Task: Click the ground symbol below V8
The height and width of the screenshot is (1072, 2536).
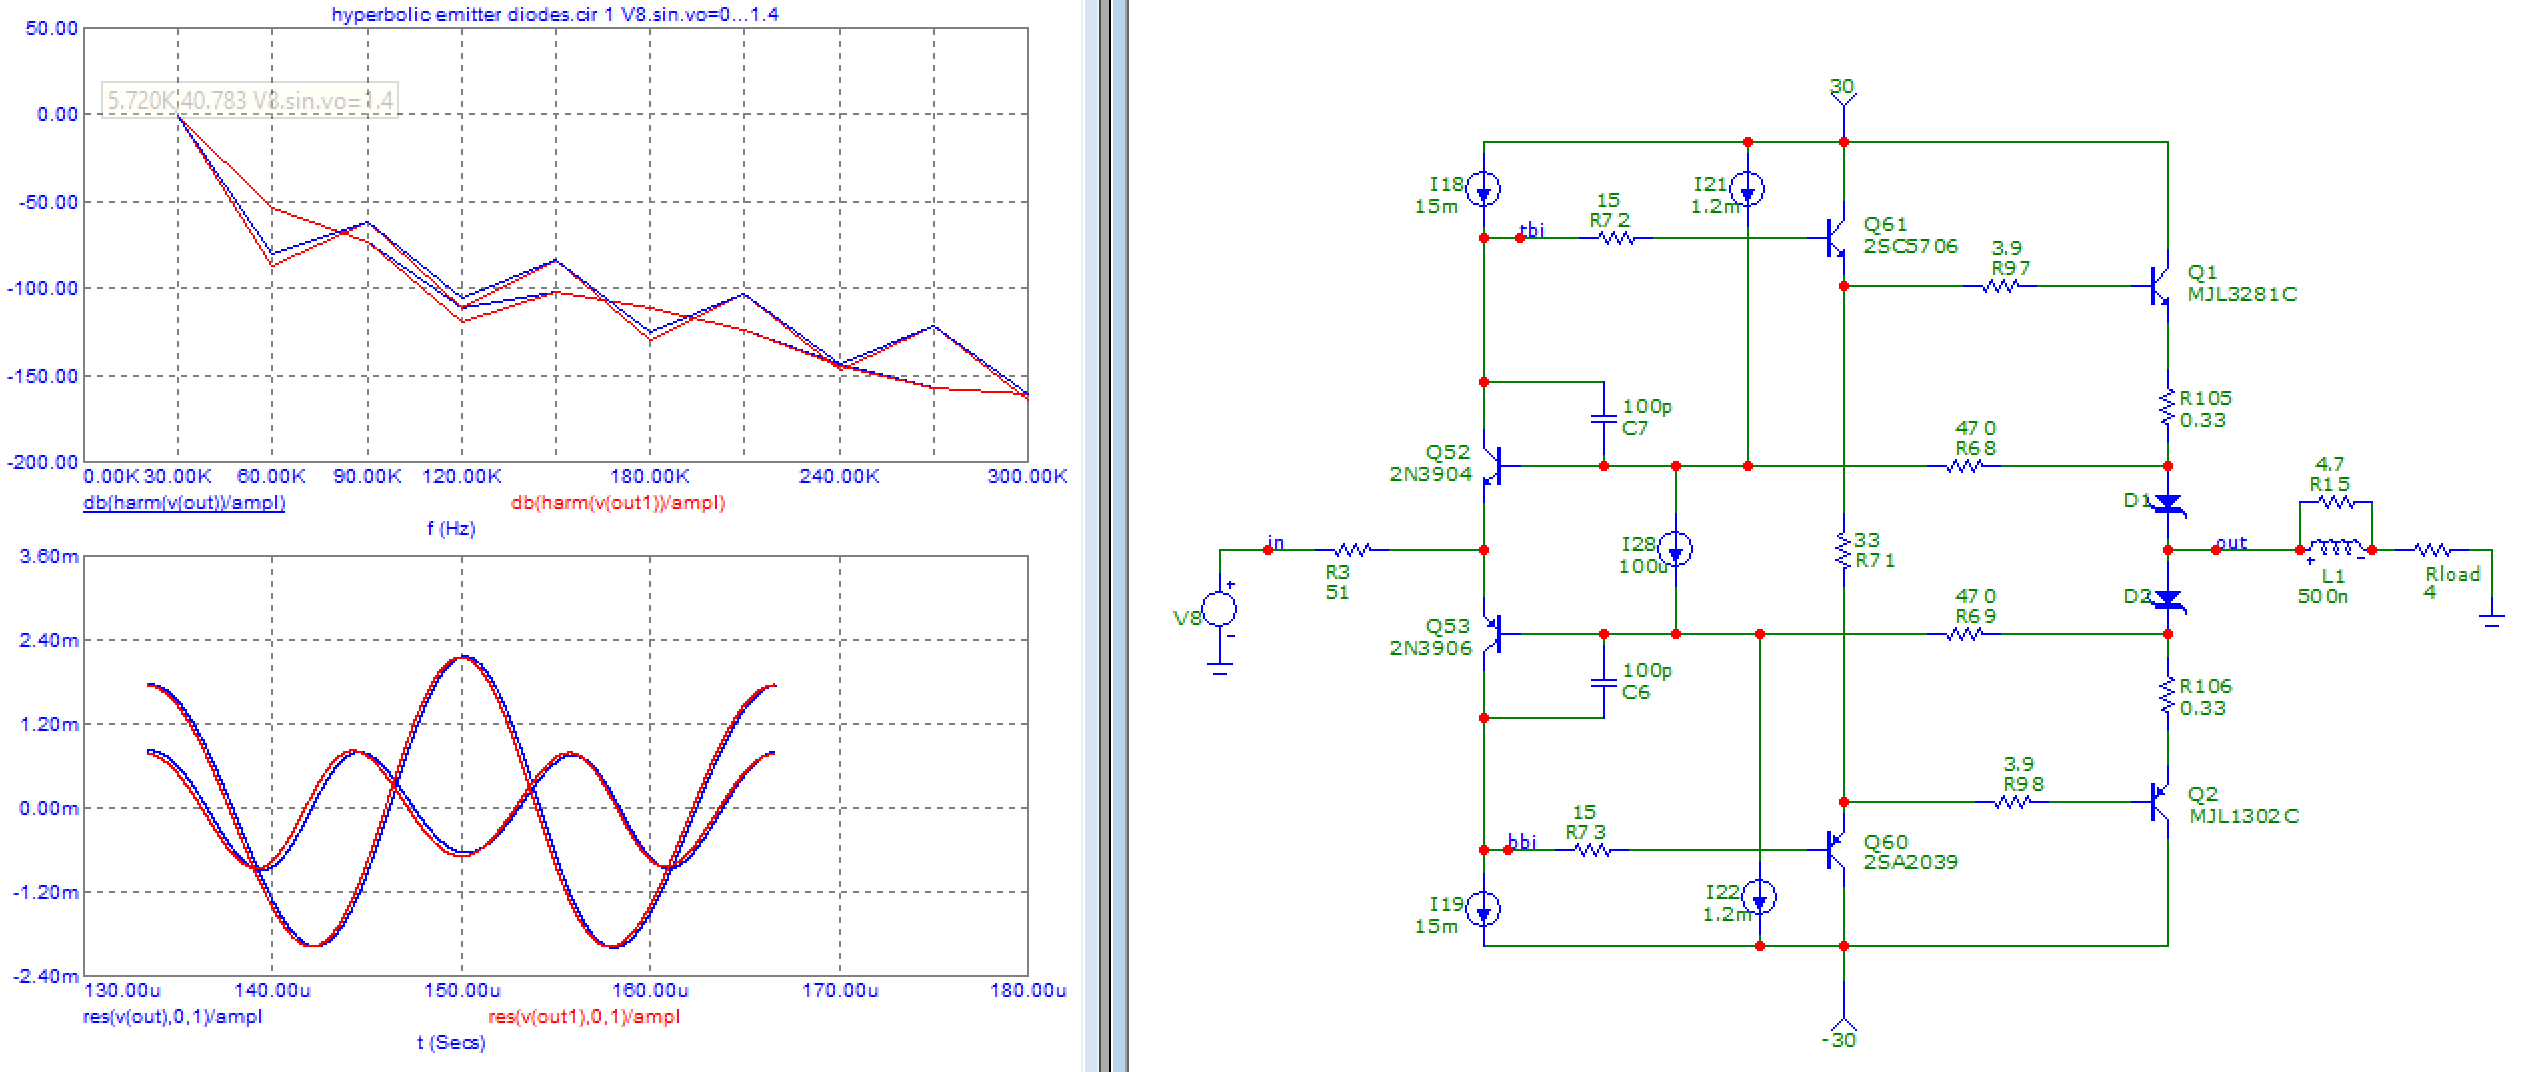Action: [1219, 667]
